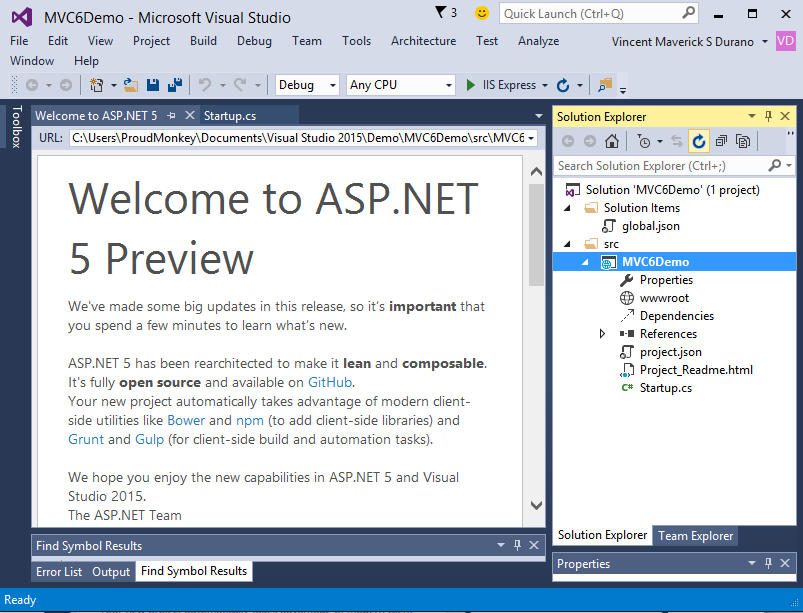Click the Save toolbar icon
The height and width of the screenshot is (613, 803).
pos(153,85)
